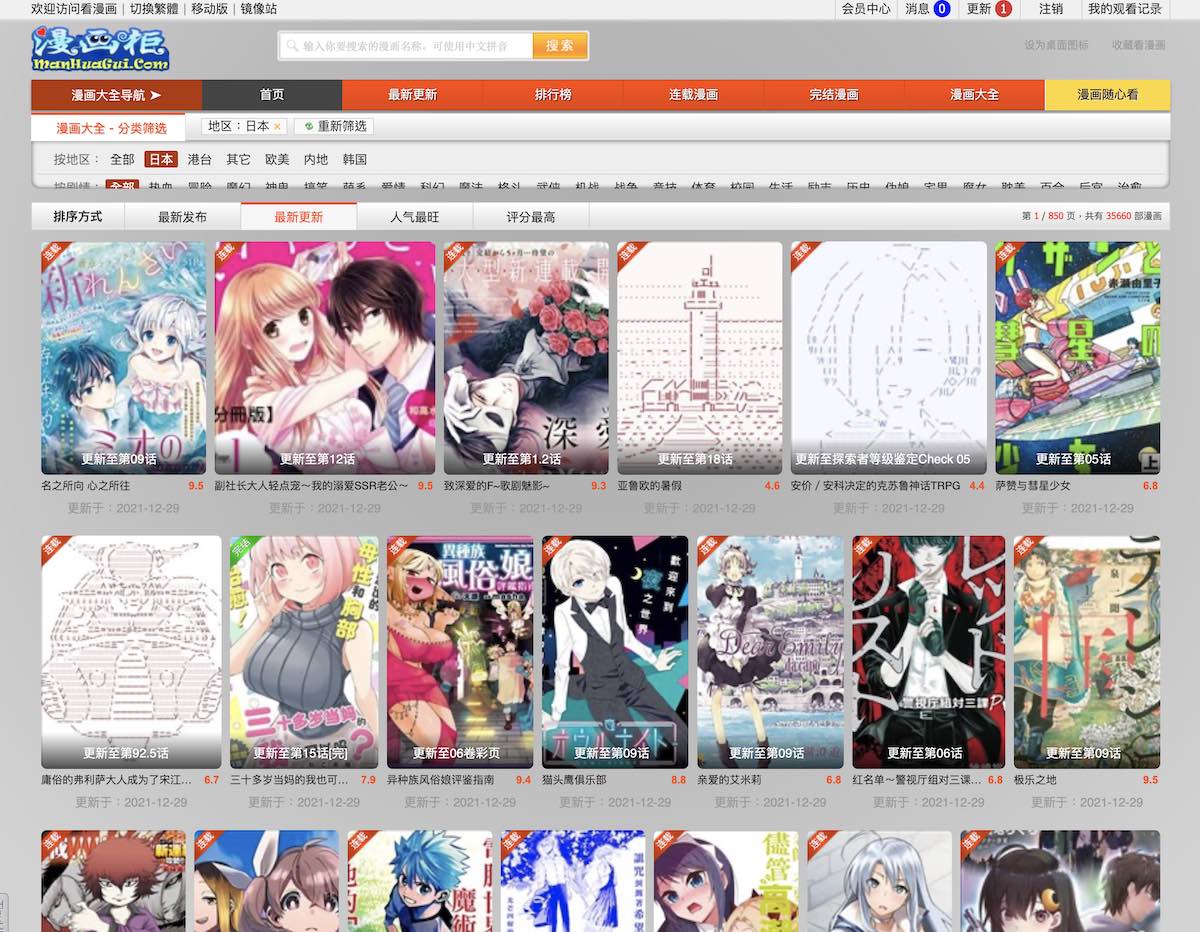This screenshot has height=932, width=1200.
Task: Open cover of 三十多岁当妈的我 manga
Action: tap(304, 652)
